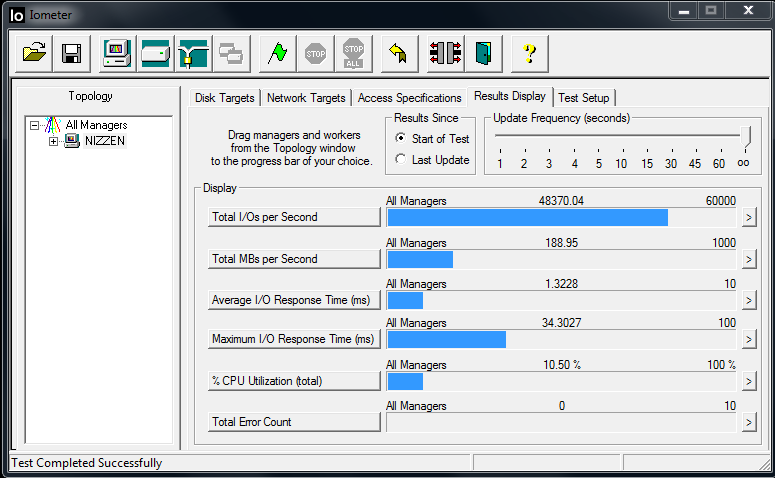Open Average I/O Response Time arrow menu

(749, 300)
